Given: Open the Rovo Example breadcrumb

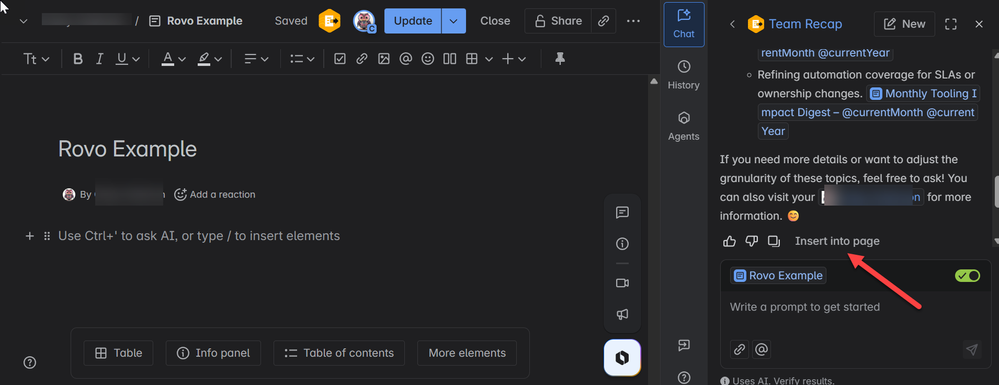Looking at the screenshot, I should [x=196, y=21].
